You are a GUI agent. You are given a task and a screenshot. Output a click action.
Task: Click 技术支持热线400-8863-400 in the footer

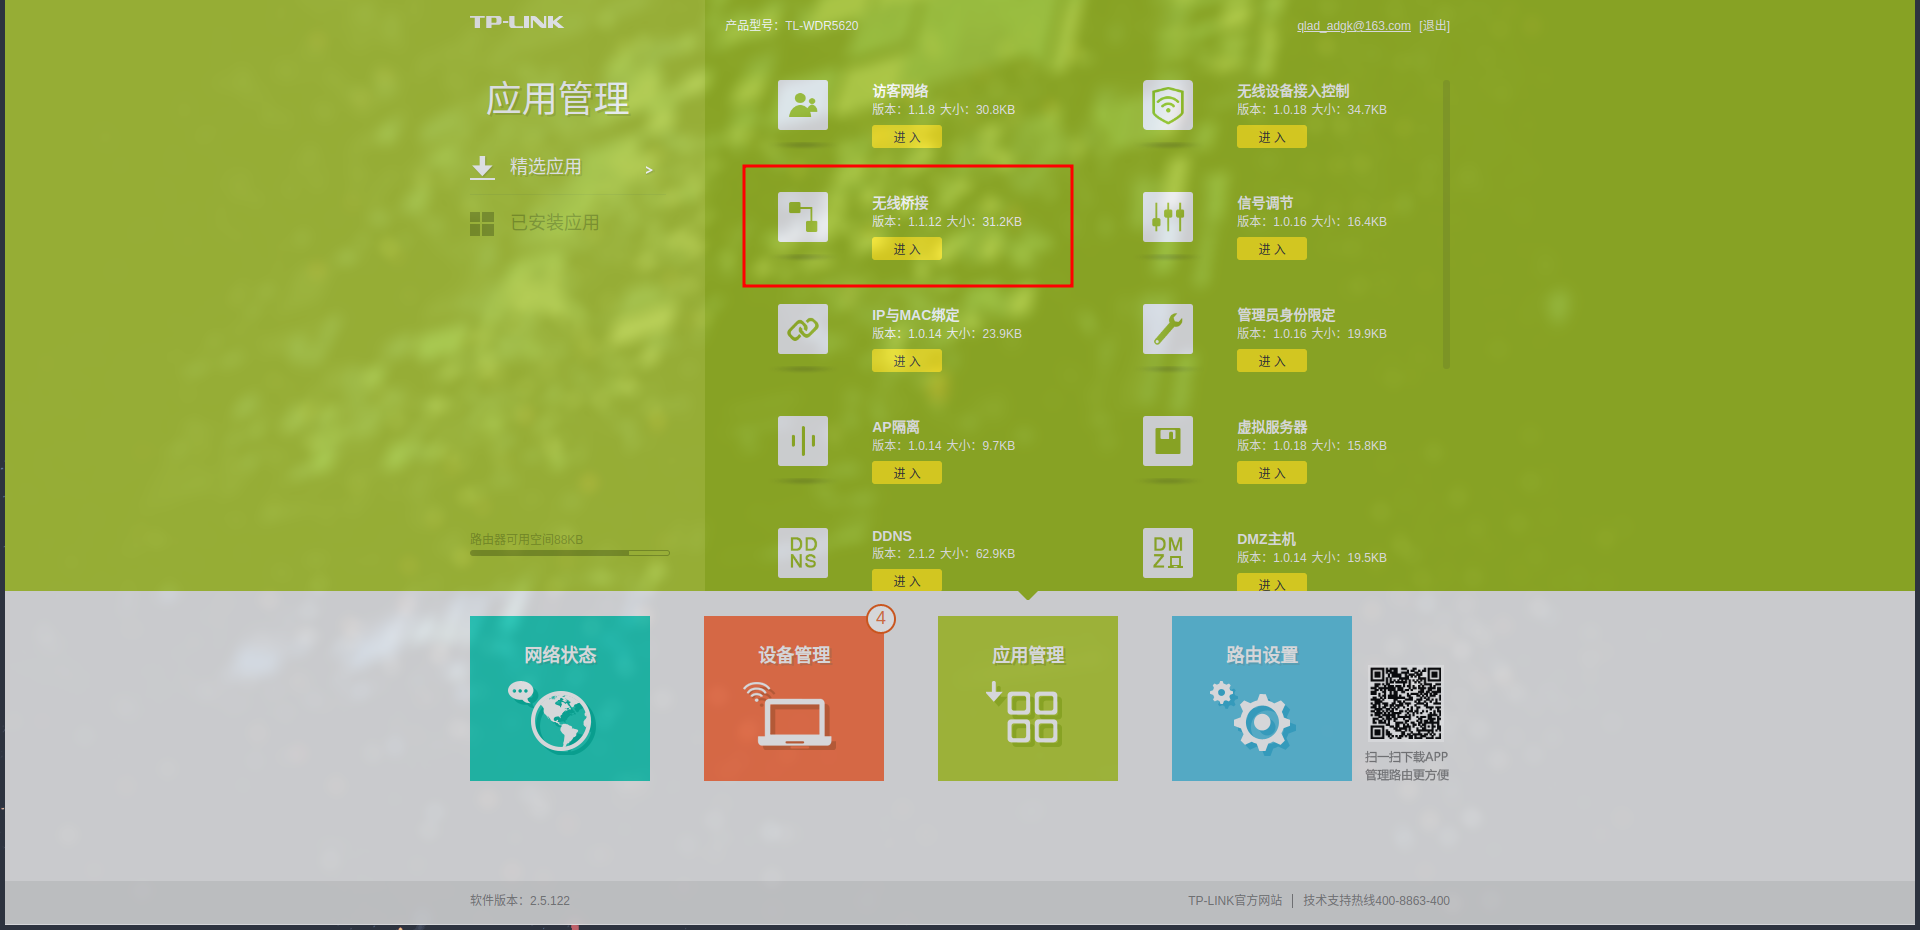pos(1376,901)
